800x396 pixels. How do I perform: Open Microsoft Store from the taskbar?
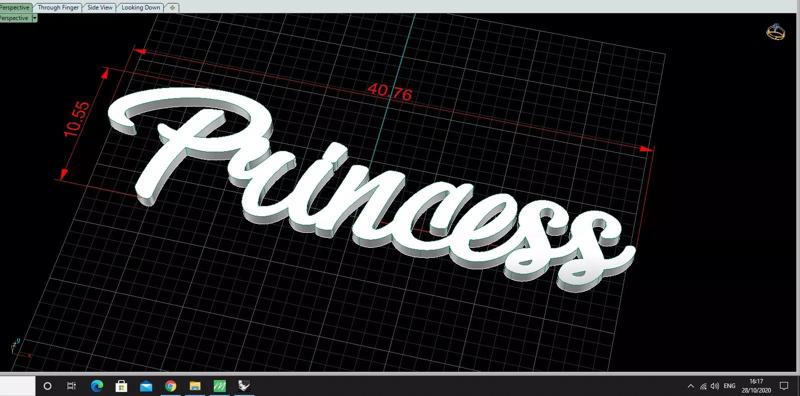pos(121,386)
